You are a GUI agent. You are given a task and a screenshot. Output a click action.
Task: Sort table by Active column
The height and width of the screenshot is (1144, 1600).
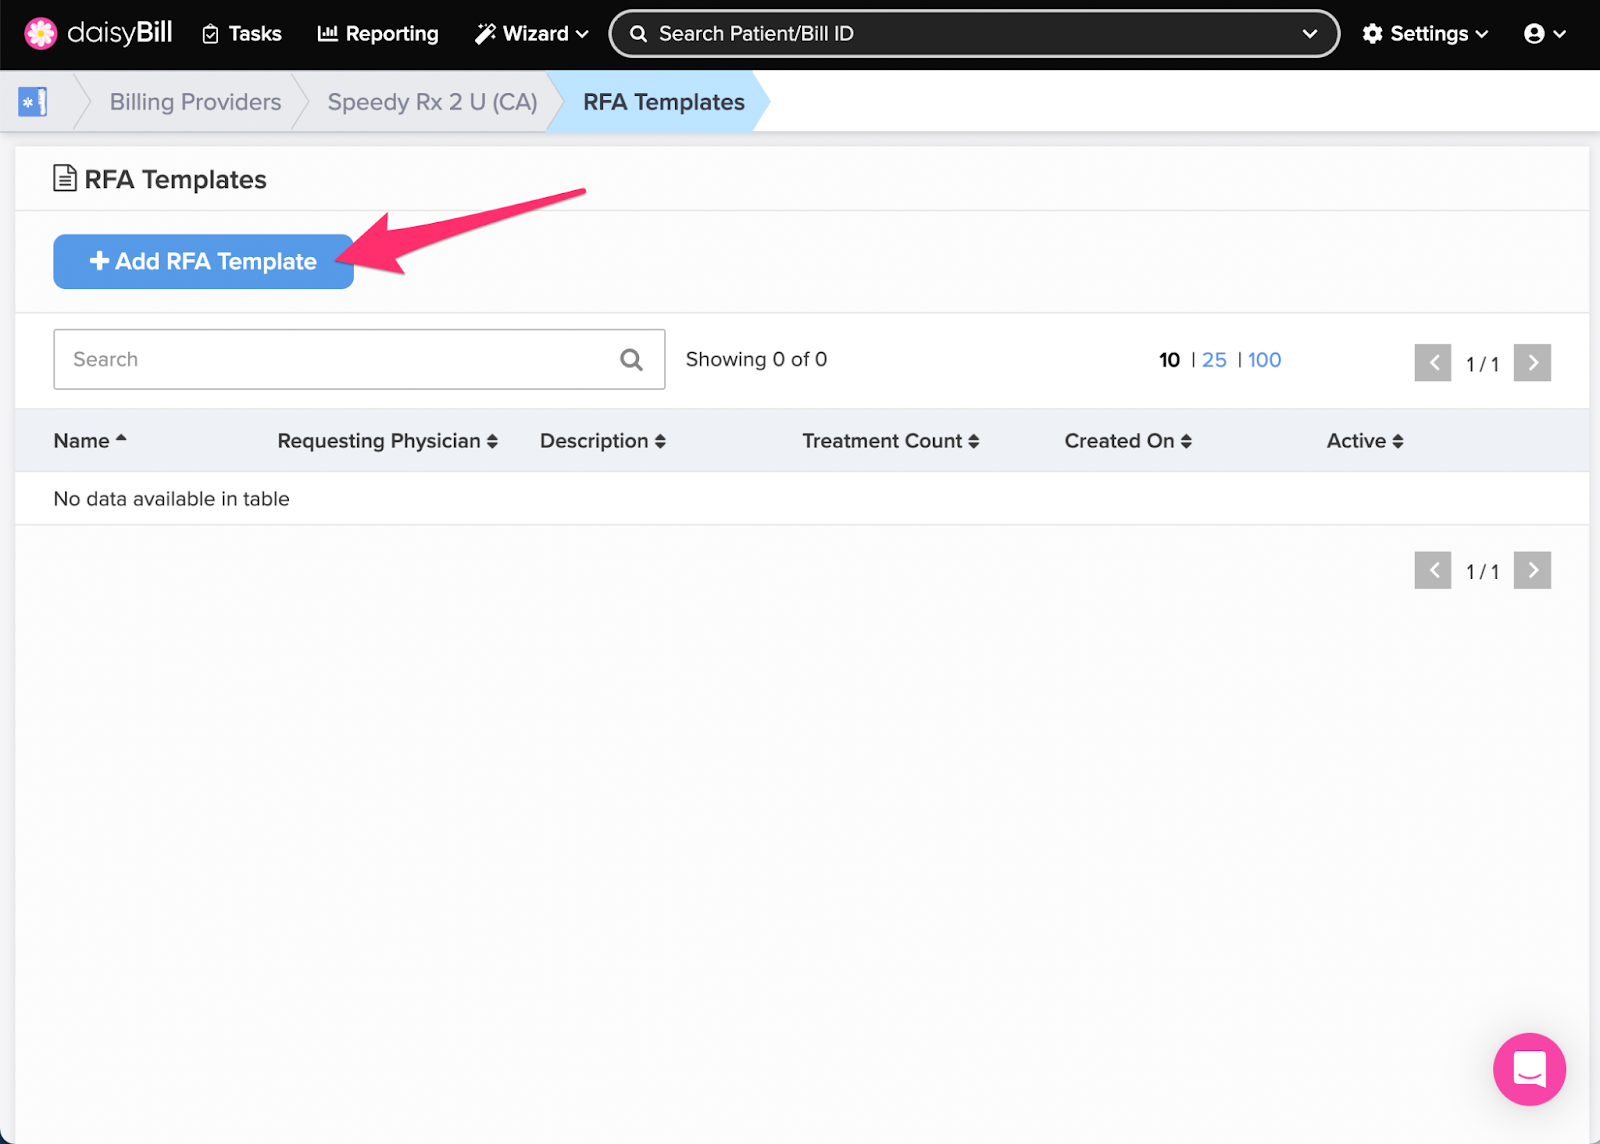click(x=1365, y=441)
